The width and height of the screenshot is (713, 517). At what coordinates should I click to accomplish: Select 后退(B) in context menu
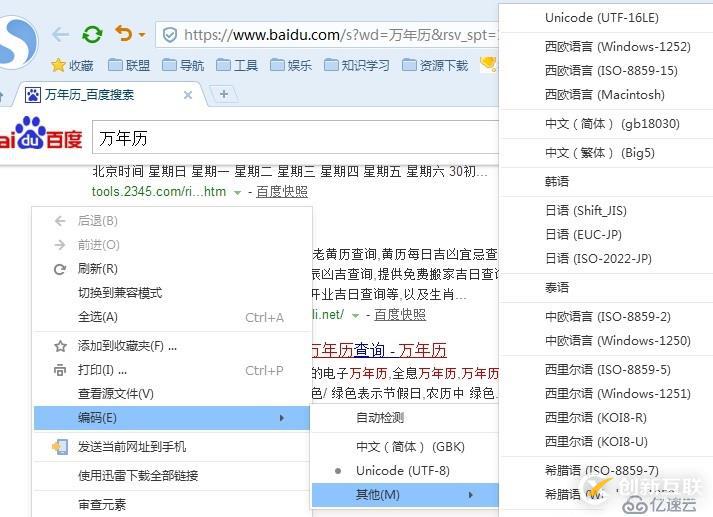point(173,221)
